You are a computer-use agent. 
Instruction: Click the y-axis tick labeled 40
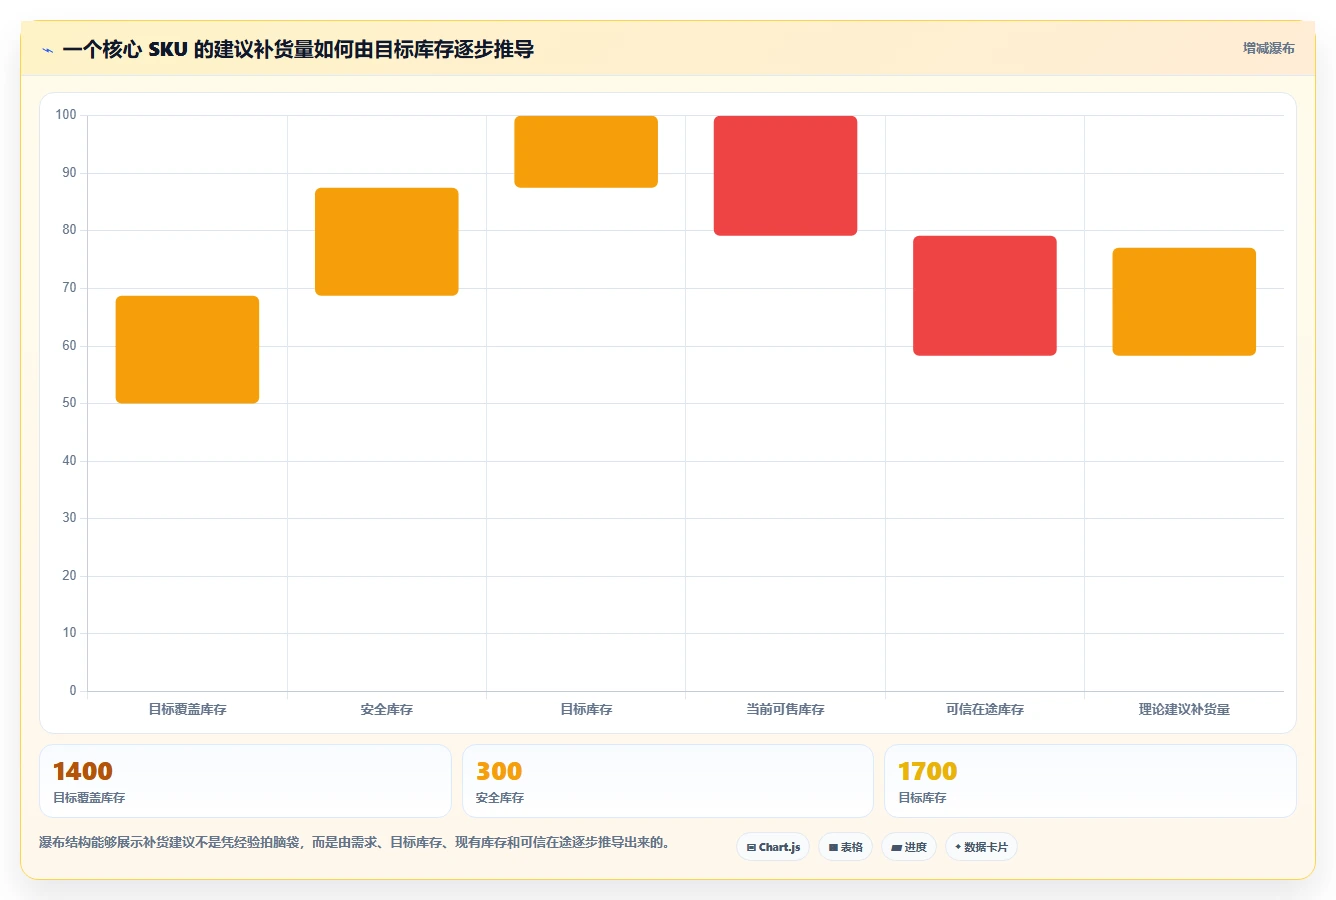click(x=69, y=461)
